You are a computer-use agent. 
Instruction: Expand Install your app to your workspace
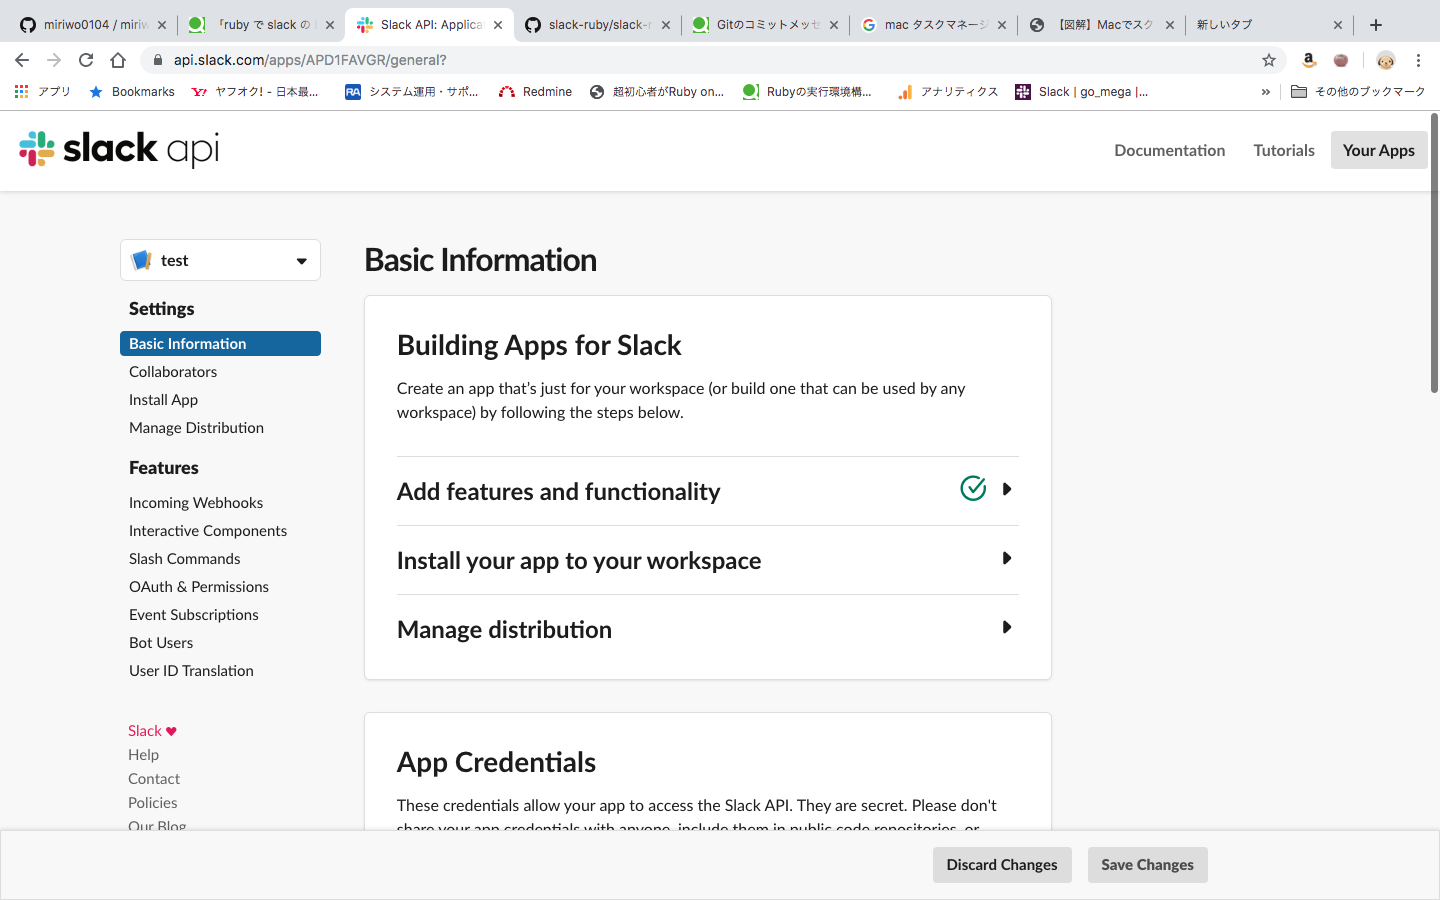point(707,560)
